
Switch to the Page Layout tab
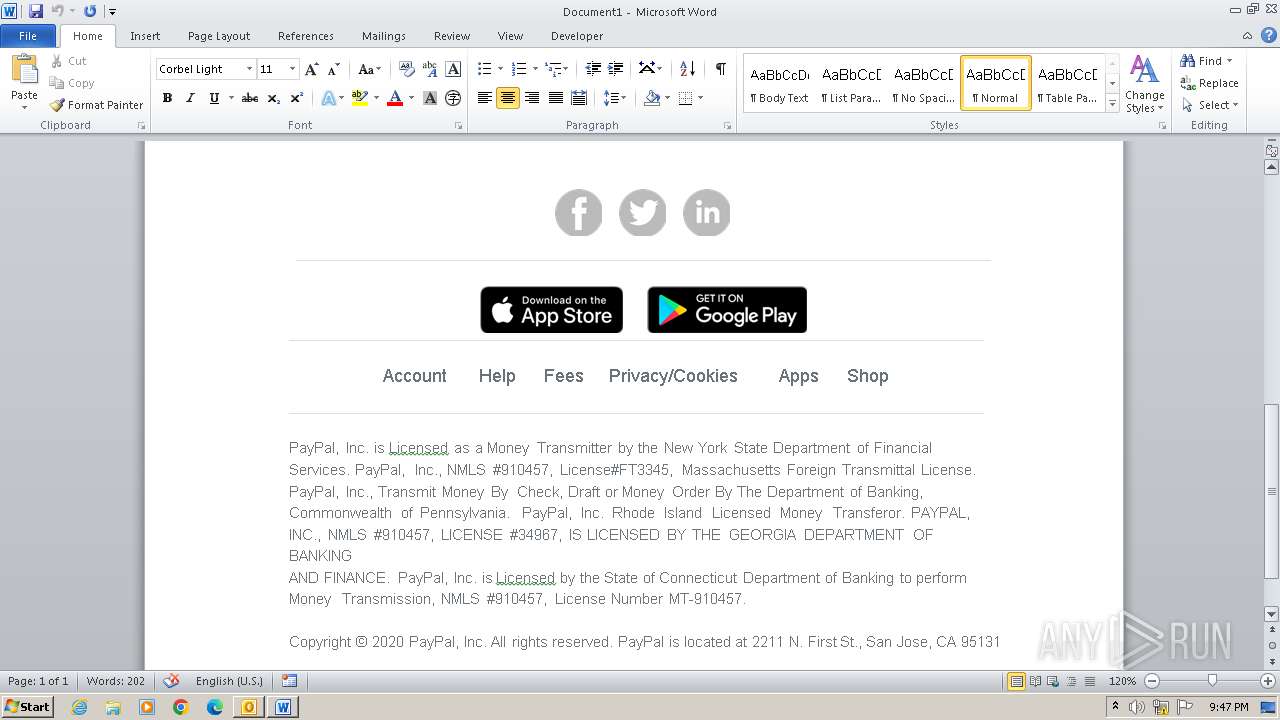point(219,36)
